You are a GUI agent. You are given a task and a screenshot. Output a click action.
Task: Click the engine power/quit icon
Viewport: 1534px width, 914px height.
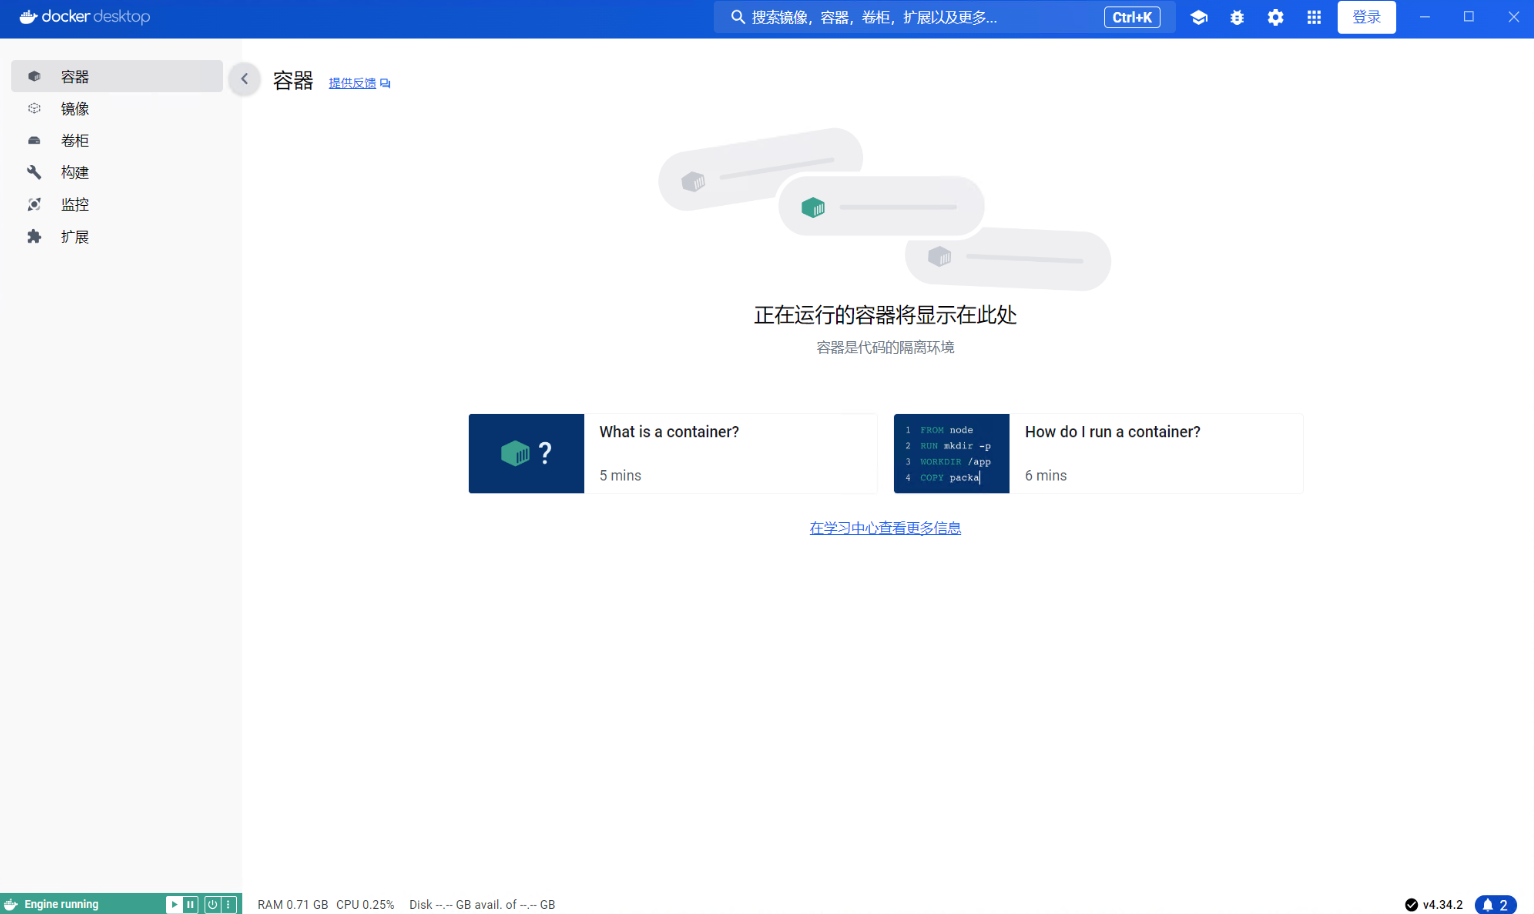212,904
